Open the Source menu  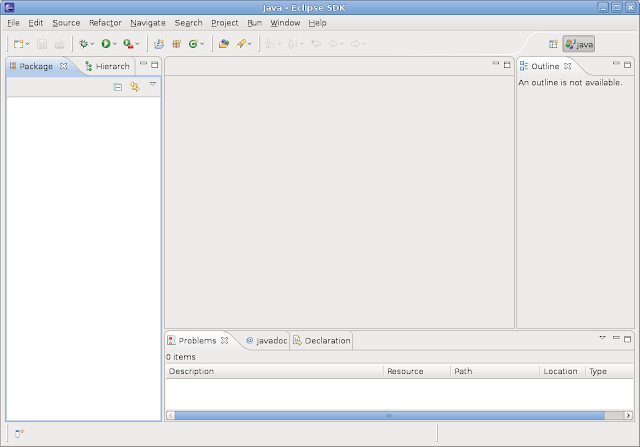pyautogui.click(x=66, y=23)
